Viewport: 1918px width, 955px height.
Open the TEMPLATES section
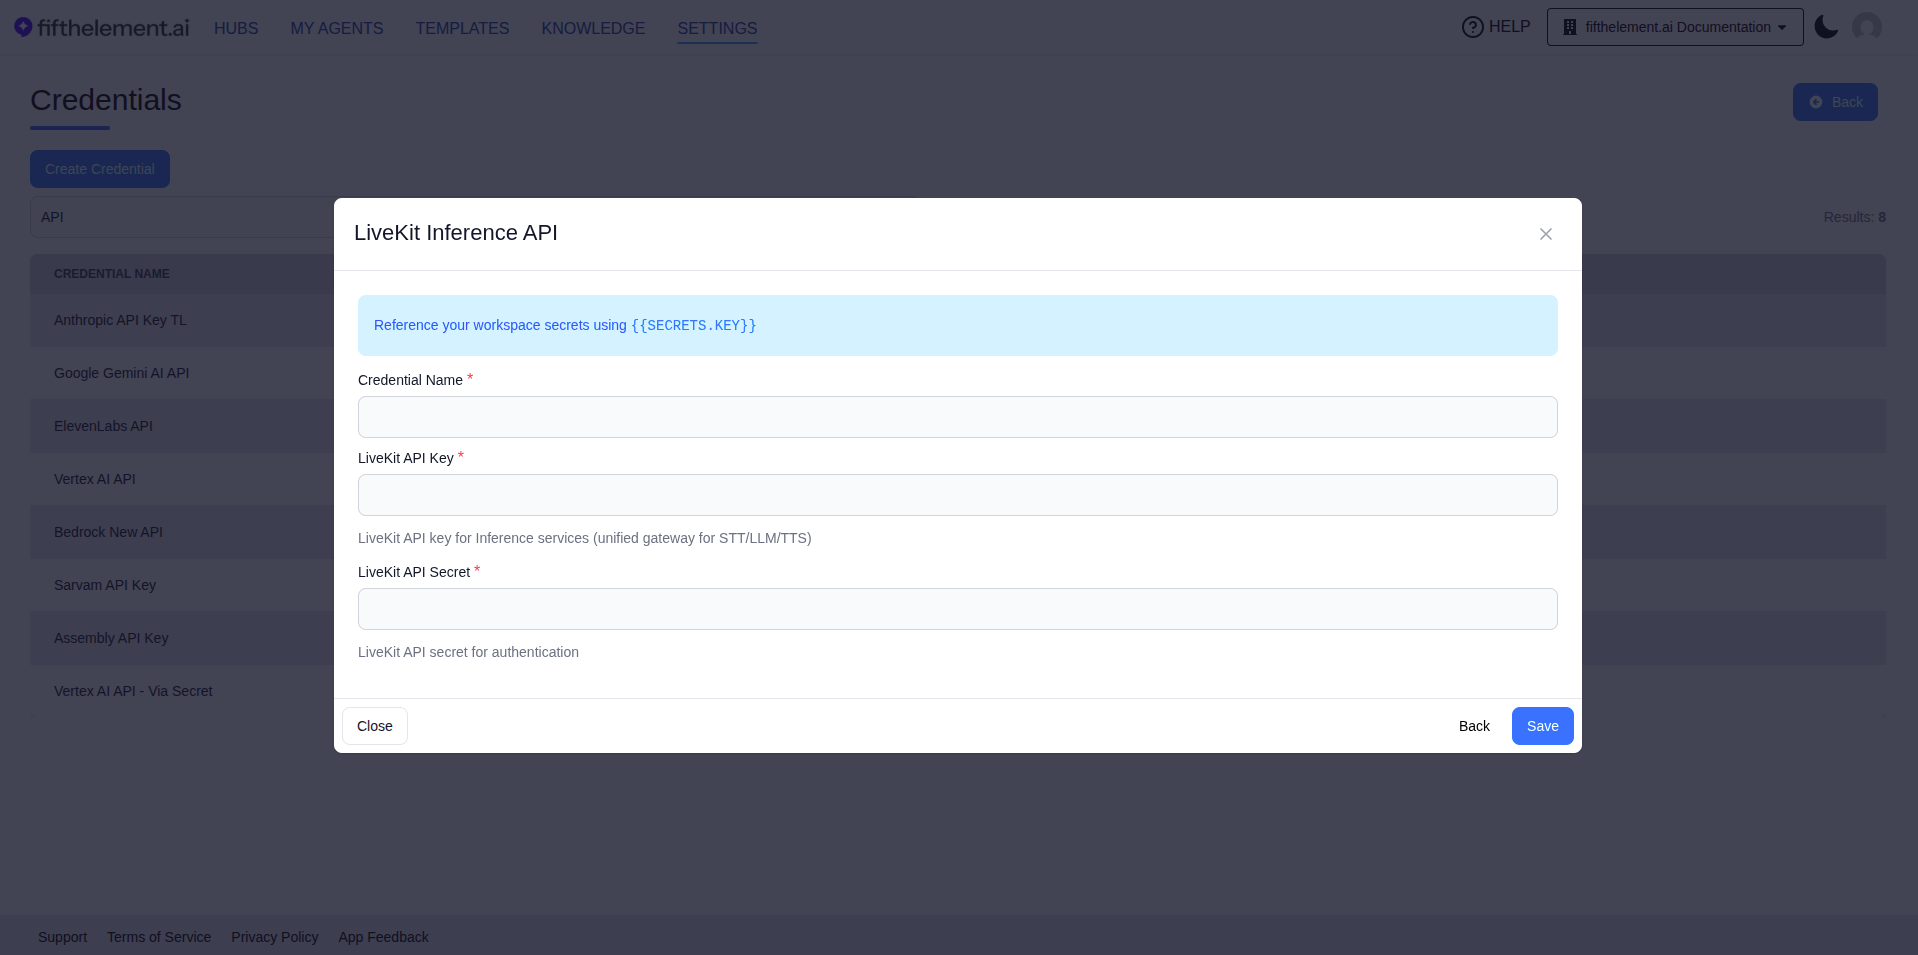point(462,28)
